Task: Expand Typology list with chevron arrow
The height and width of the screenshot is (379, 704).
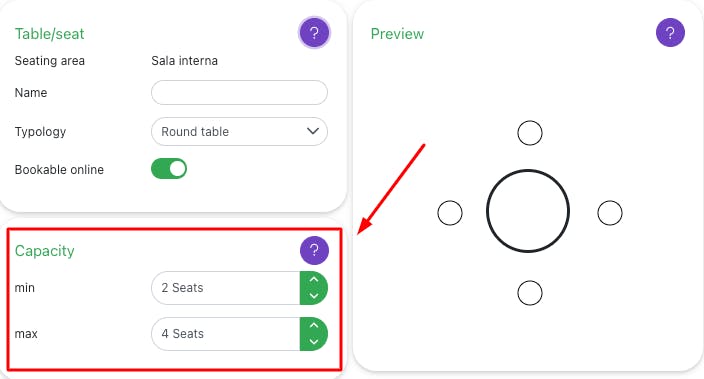Action: (313, 131)
